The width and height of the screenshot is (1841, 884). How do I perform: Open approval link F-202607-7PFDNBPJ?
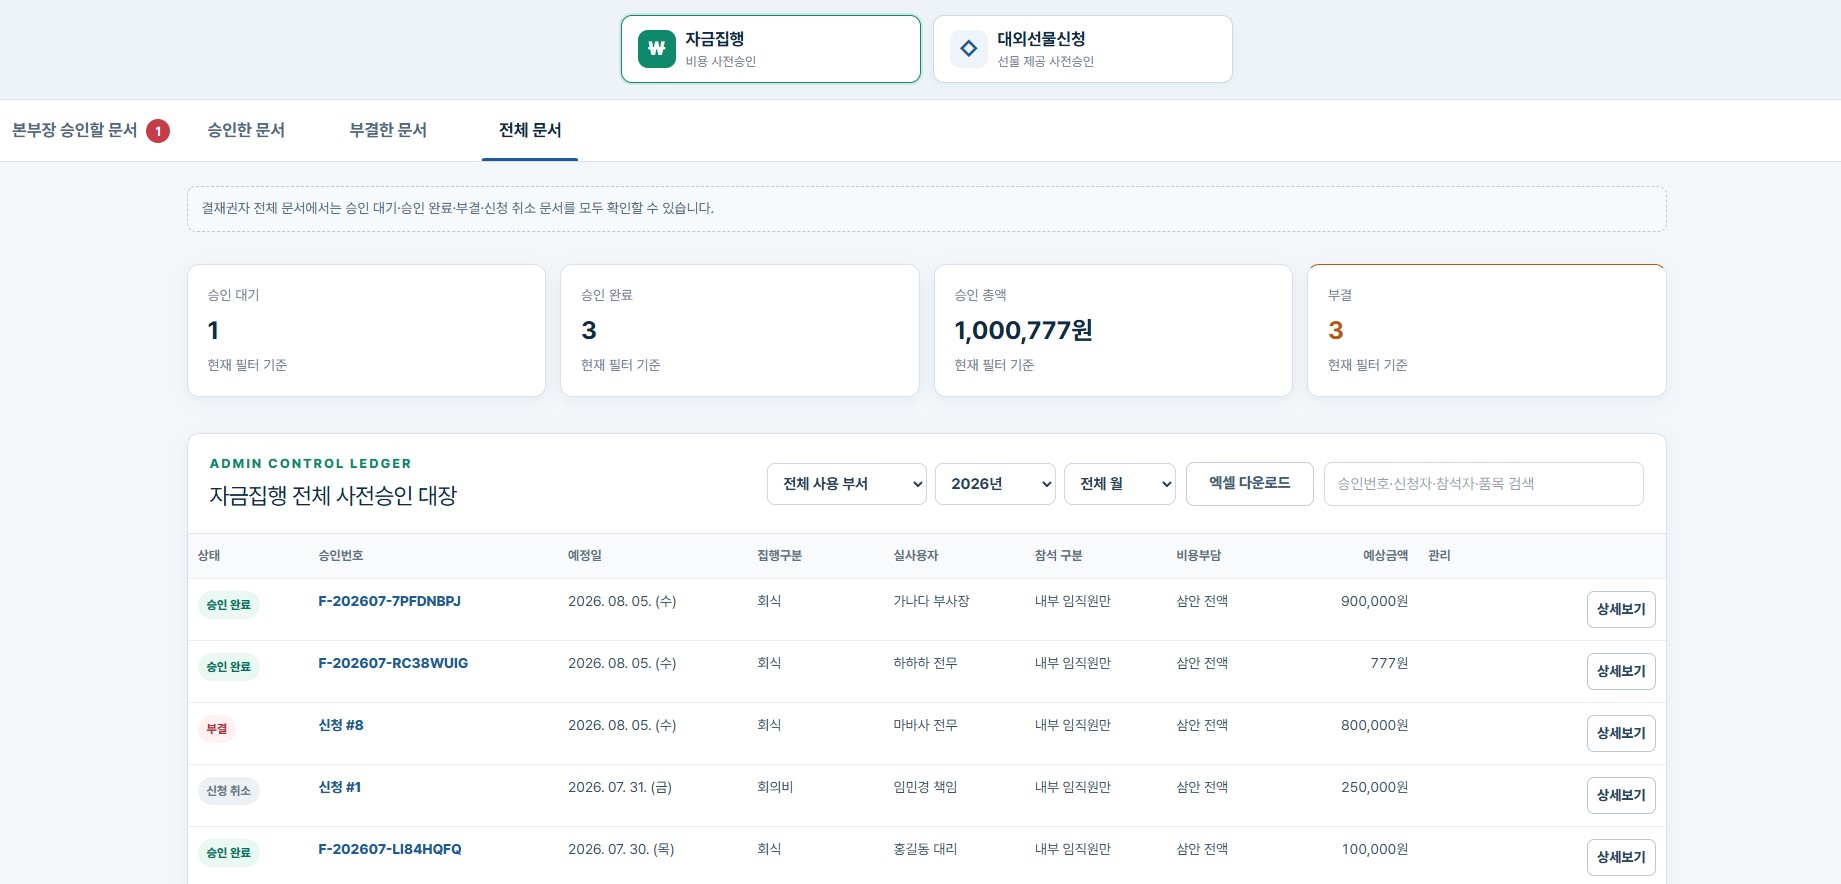pyautogui.click(x=389, y=601)
